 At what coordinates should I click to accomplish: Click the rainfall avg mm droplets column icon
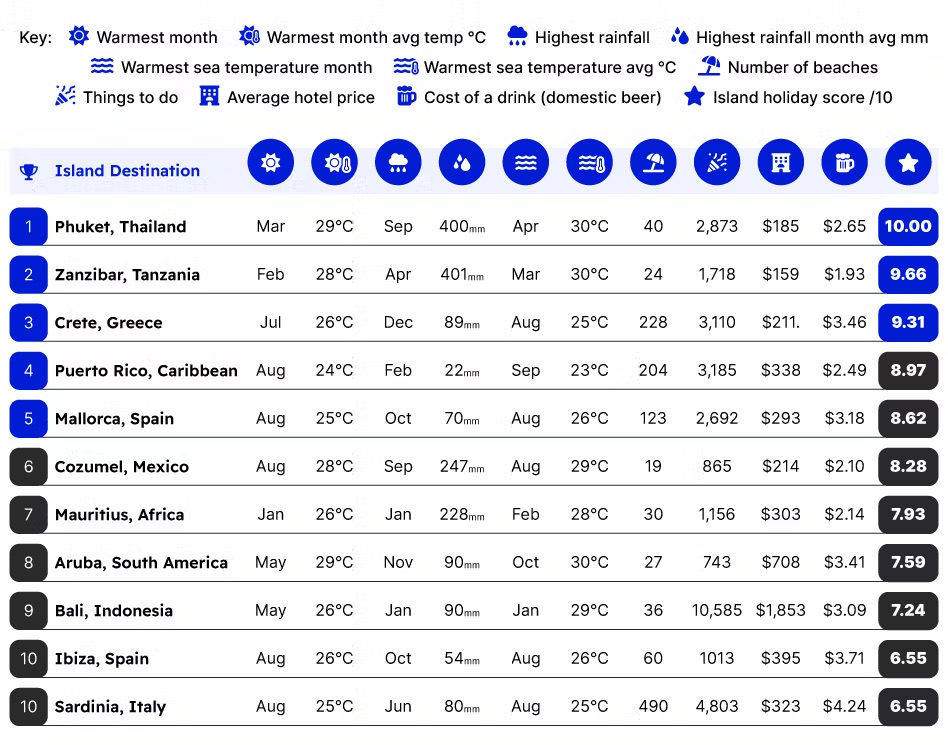[x=462, y=163]
